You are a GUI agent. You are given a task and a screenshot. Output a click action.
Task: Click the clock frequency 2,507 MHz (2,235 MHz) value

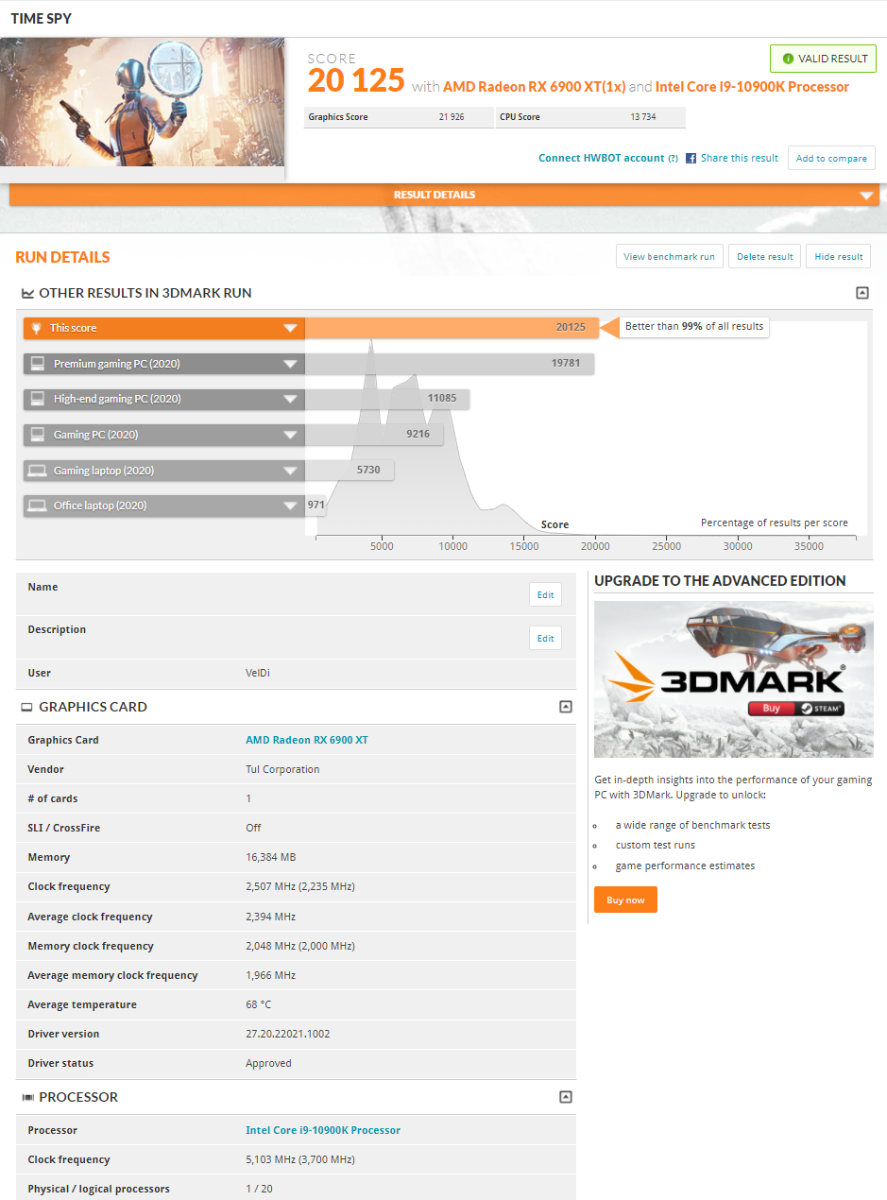pos(300,886)
